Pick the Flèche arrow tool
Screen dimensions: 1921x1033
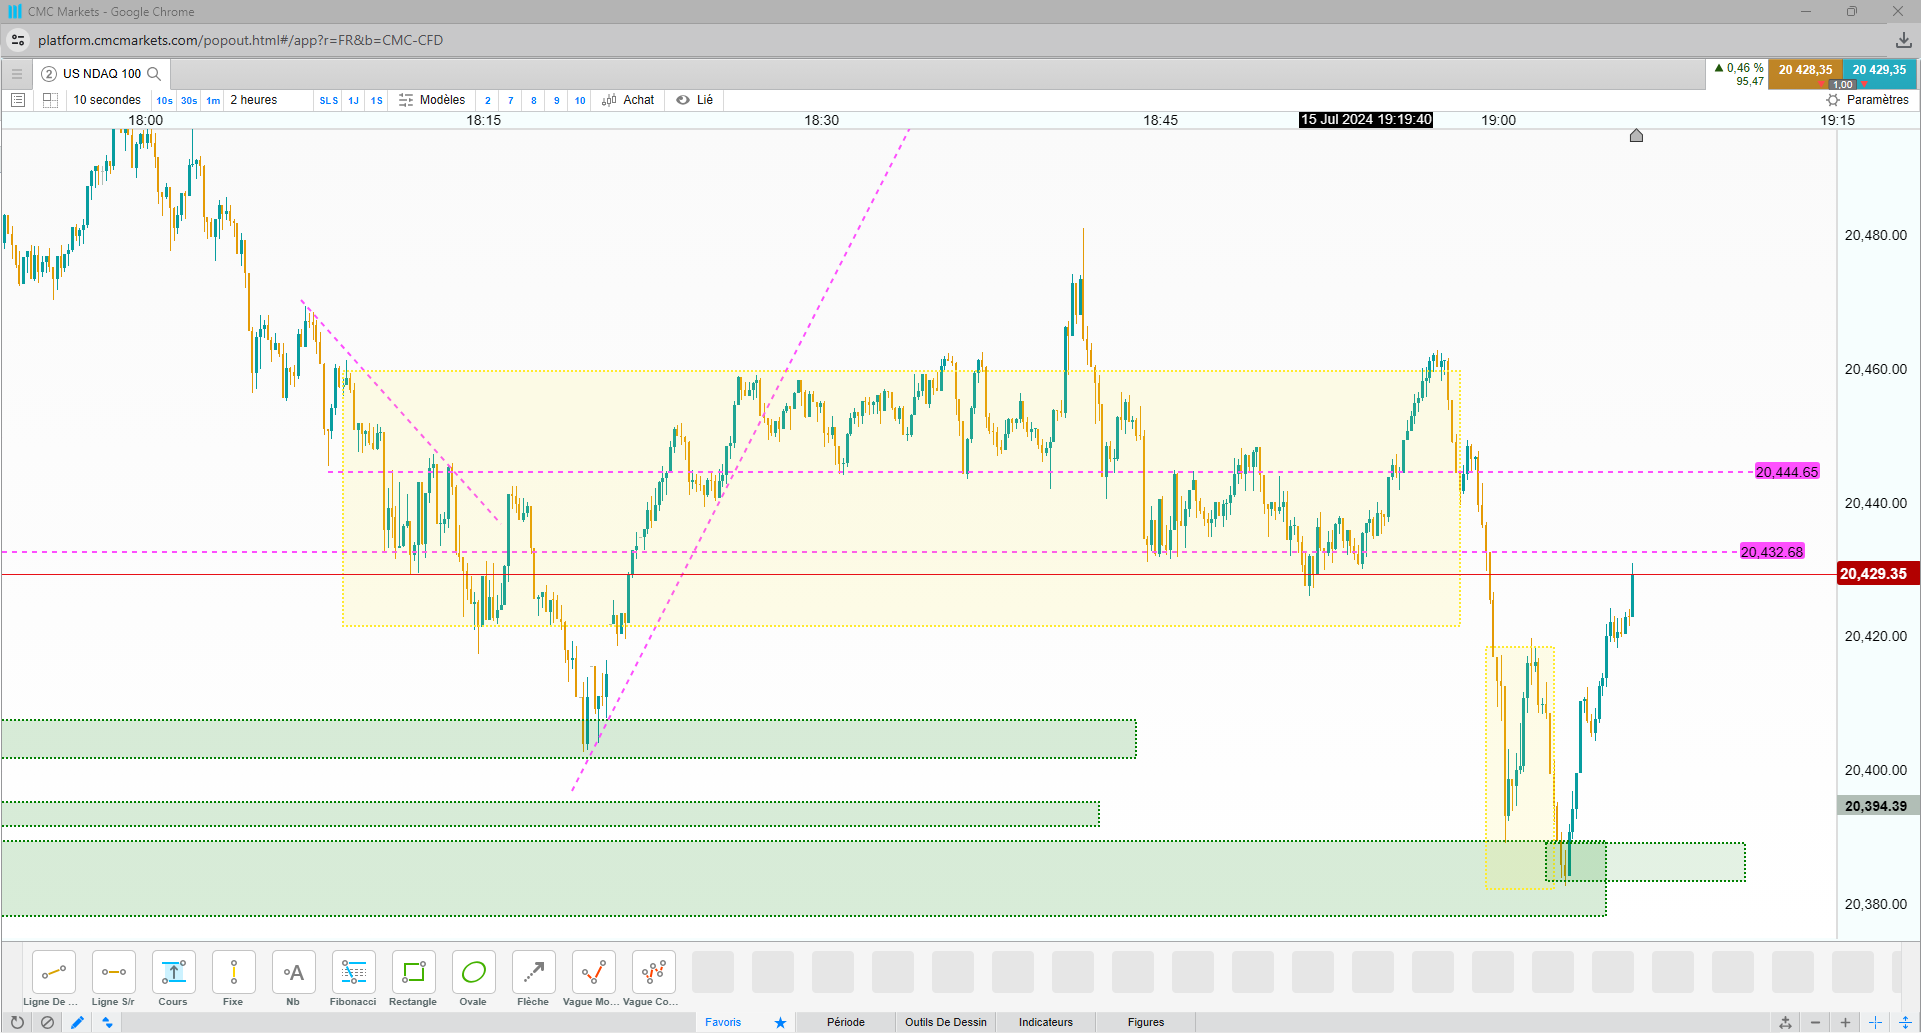pos(533,979)
